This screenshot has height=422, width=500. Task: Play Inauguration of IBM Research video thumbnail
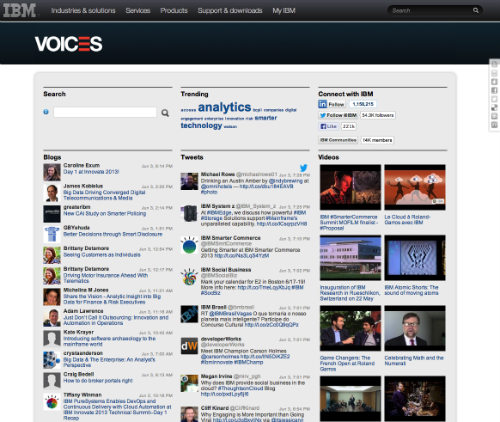tap(350, 258)
